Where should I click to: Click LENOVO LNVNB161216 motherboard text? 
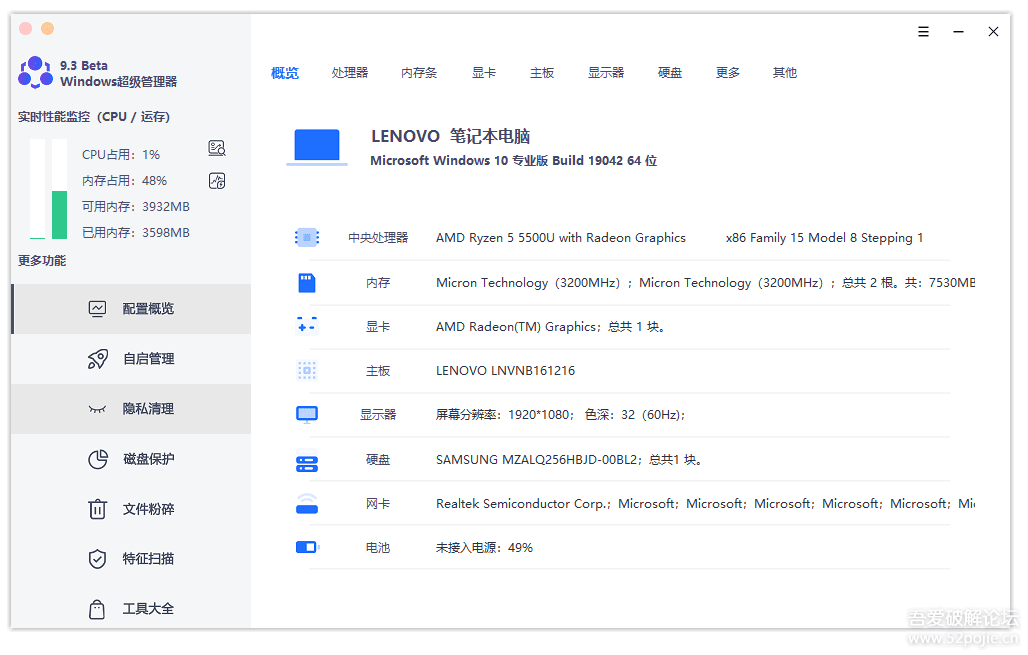(505, 370)
